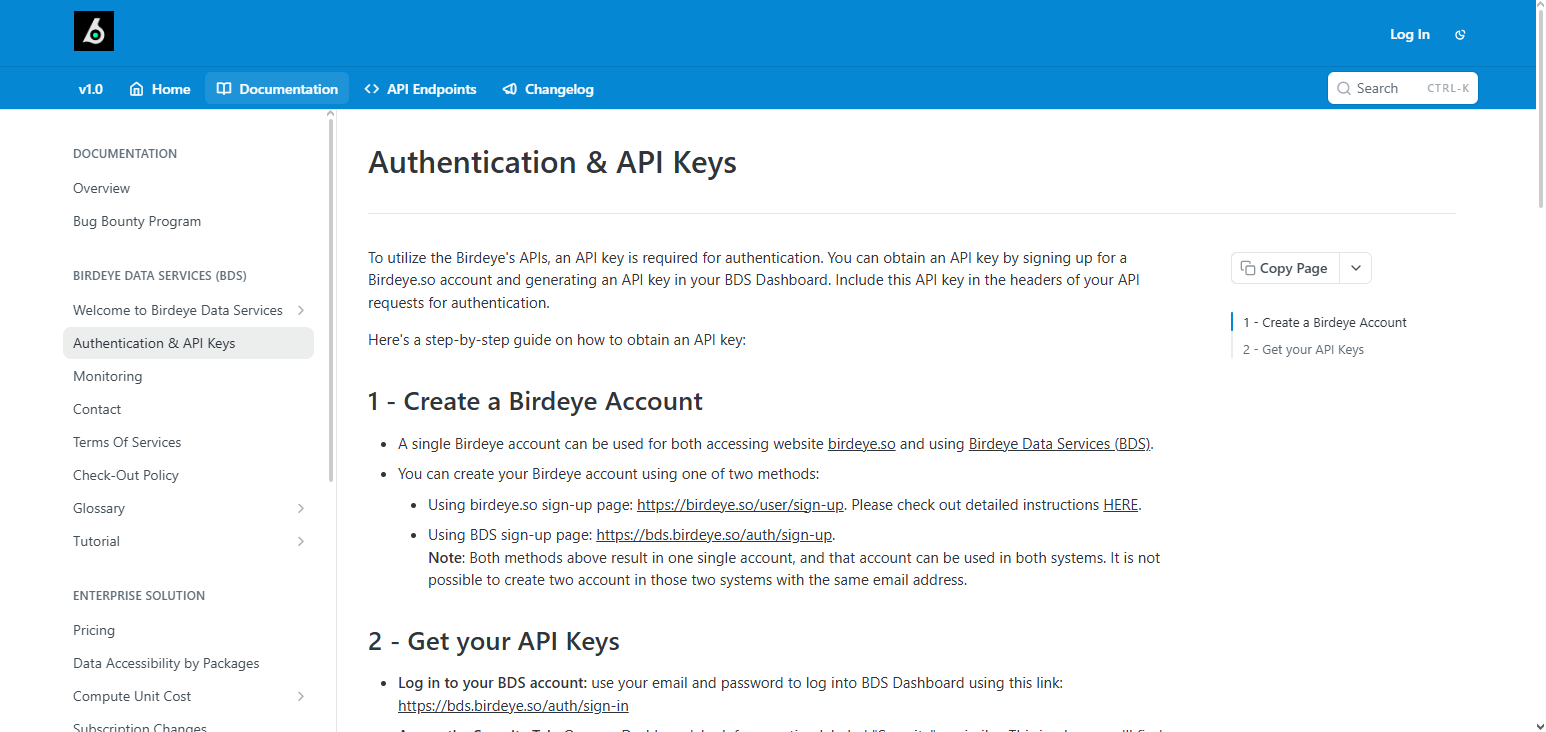Open the Changelog tab
Viewport: 1546px width, 732px height.
(548, 89)
